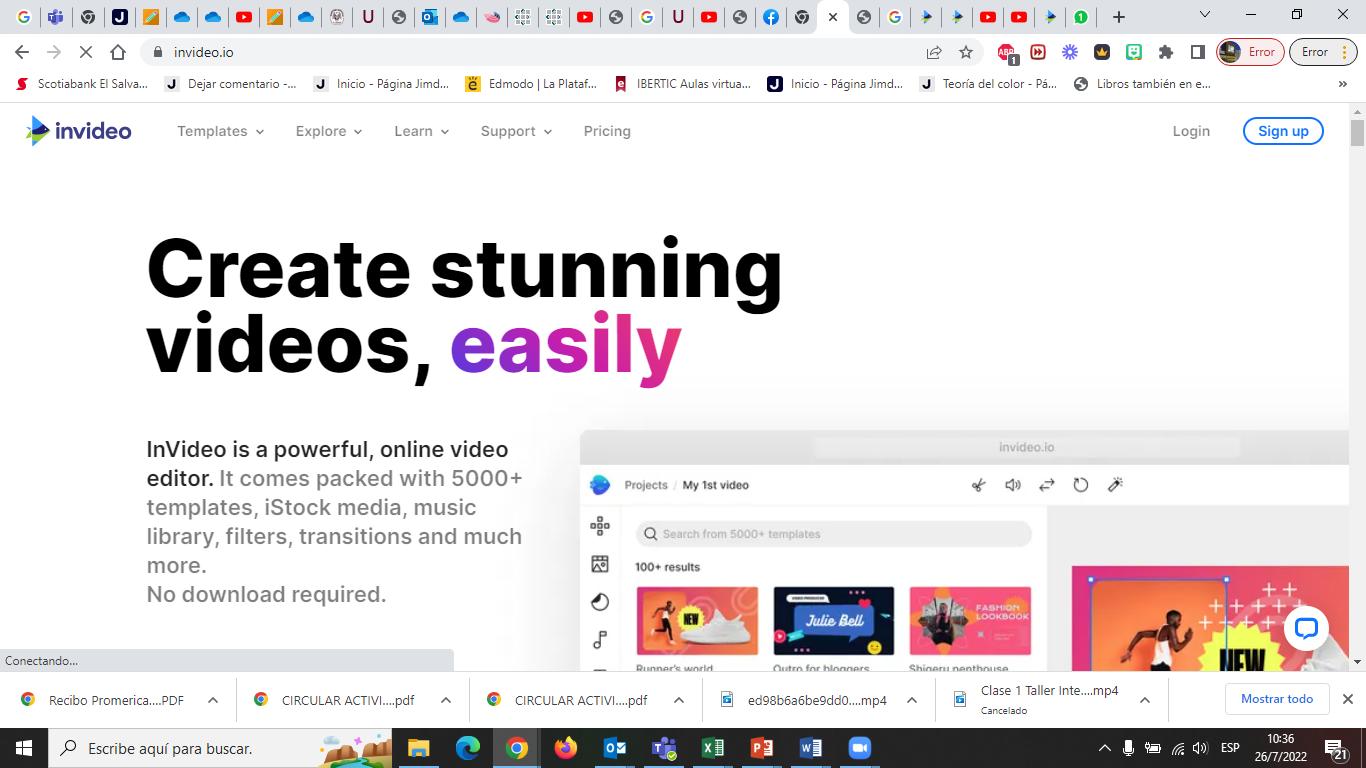Share this page from address bar
1366x768 pixels.
point(934,52)
